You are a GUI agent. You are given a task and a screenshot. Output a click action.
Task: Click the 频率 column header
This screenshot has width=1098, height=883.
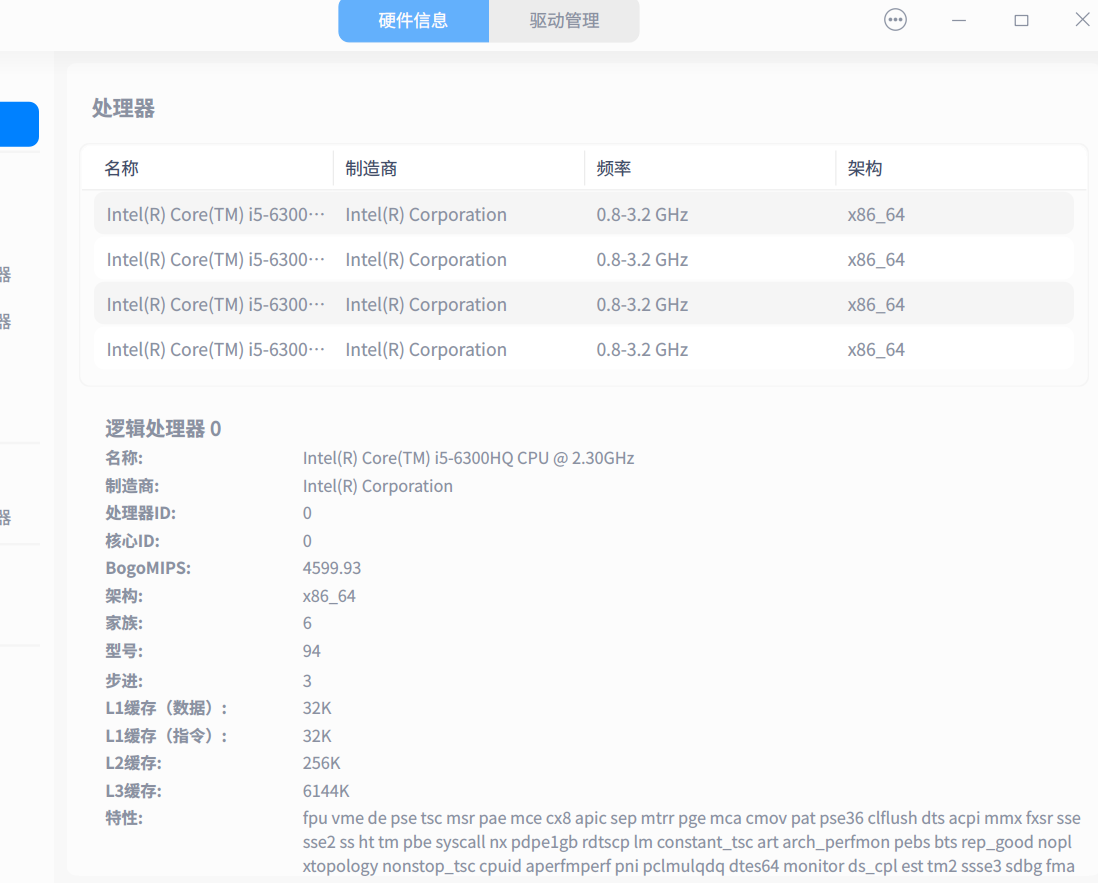[612, 168]
